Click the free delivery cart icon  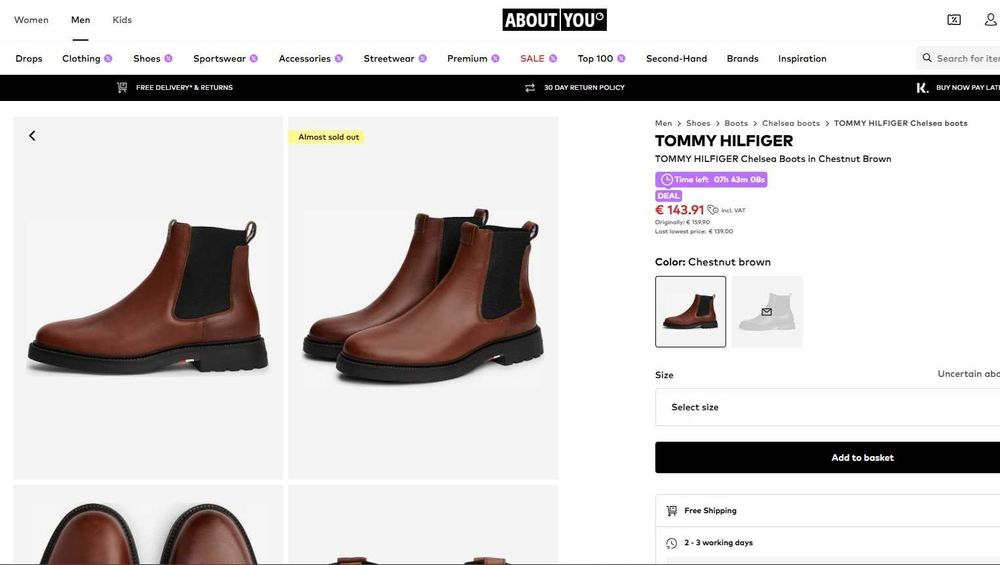coord(122,88)
